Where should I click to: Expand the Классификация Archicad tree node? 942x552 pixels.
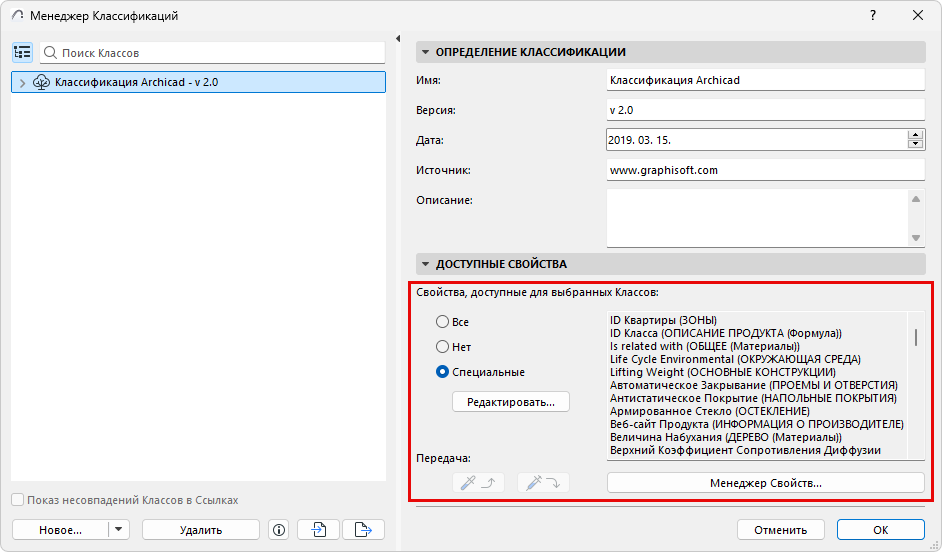(x=22, y=83)
